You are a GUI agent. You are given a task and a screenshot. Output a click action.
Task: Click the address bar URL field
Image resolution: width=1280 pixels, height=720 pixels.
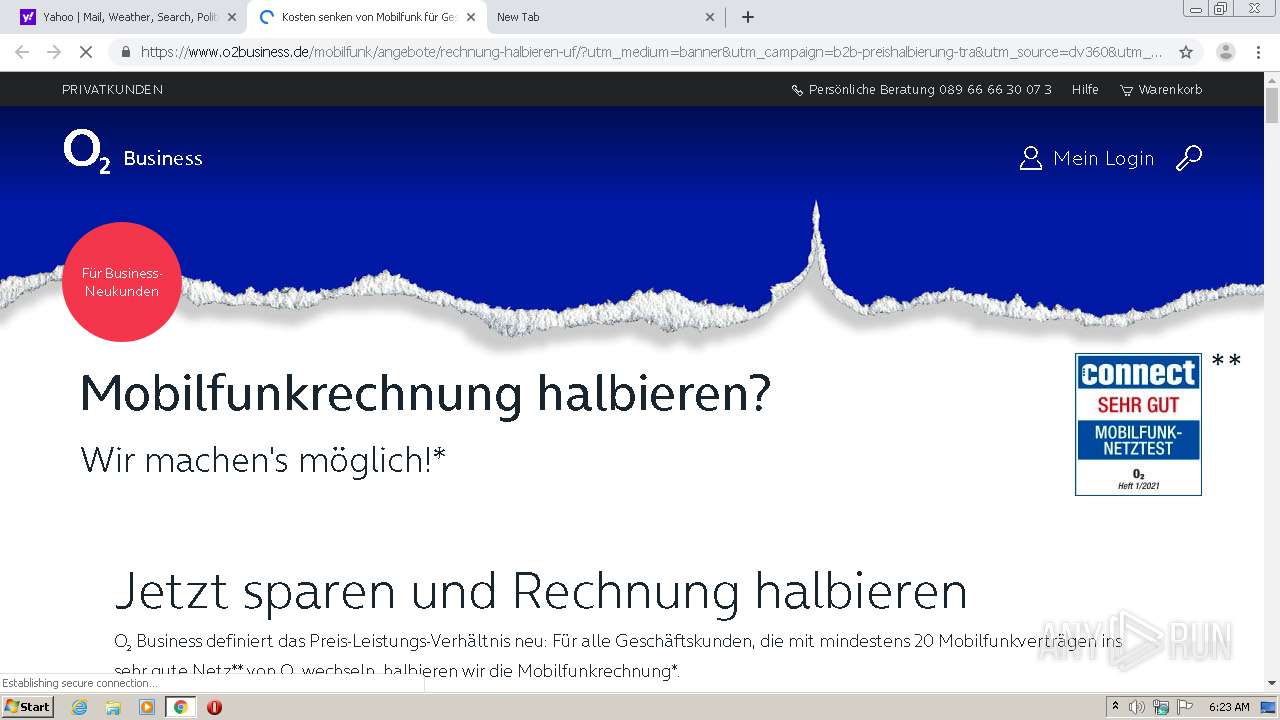[650, 52]
